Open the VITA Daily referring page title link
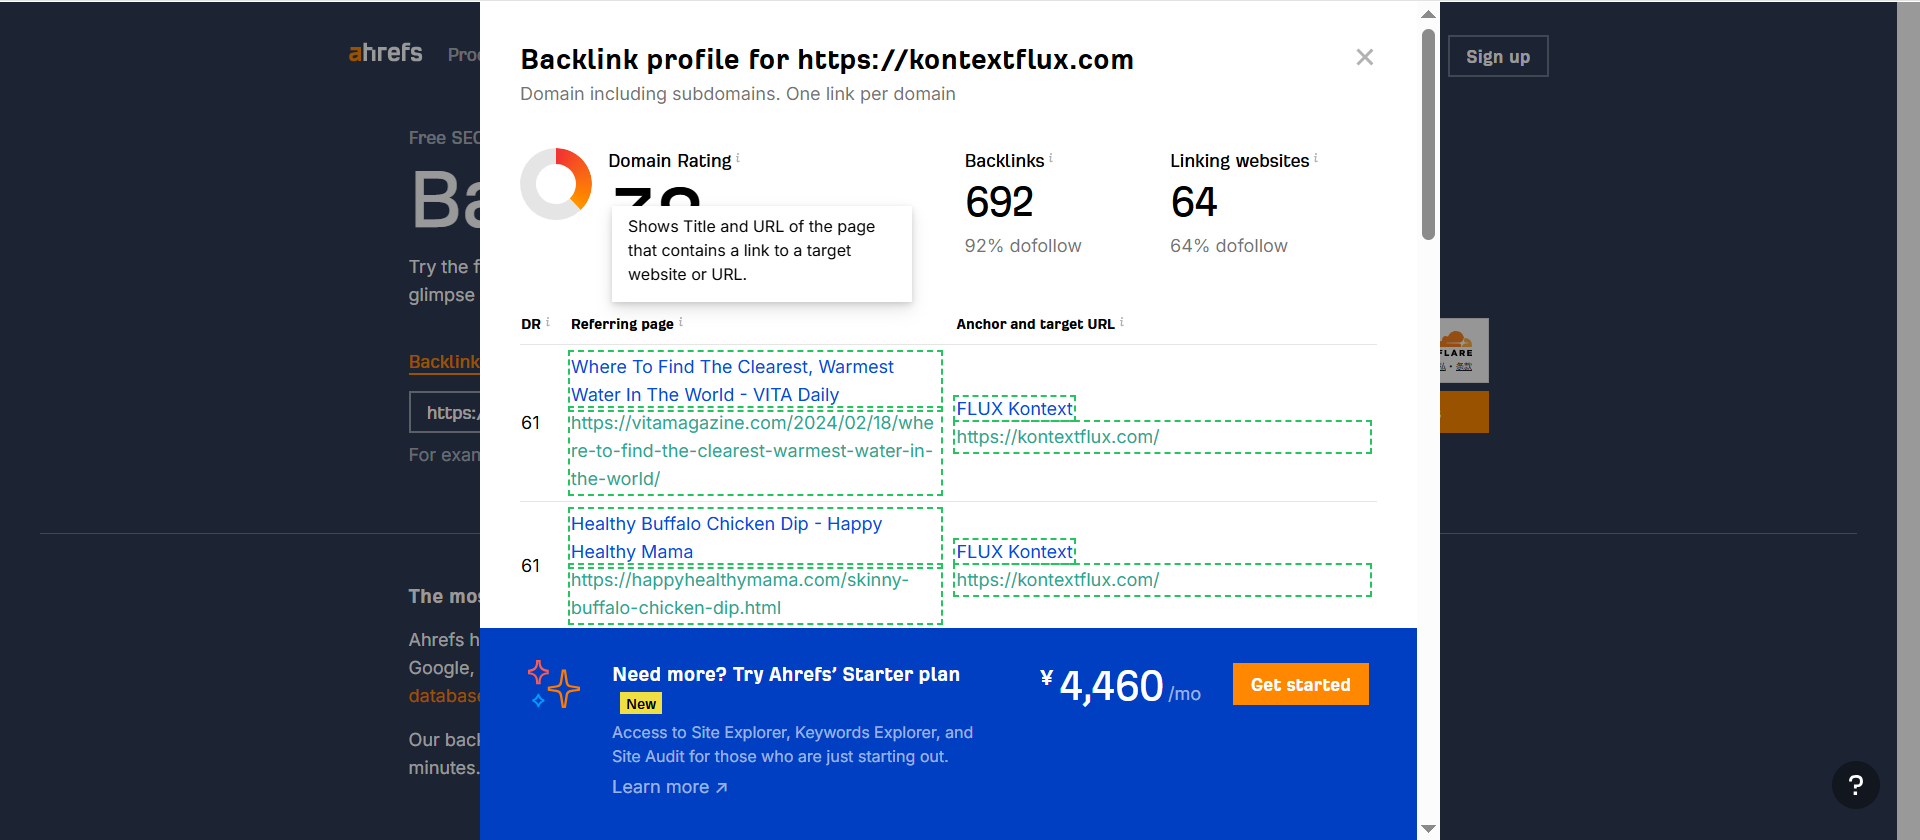The image size is (1920, 840). pos(732,381)
